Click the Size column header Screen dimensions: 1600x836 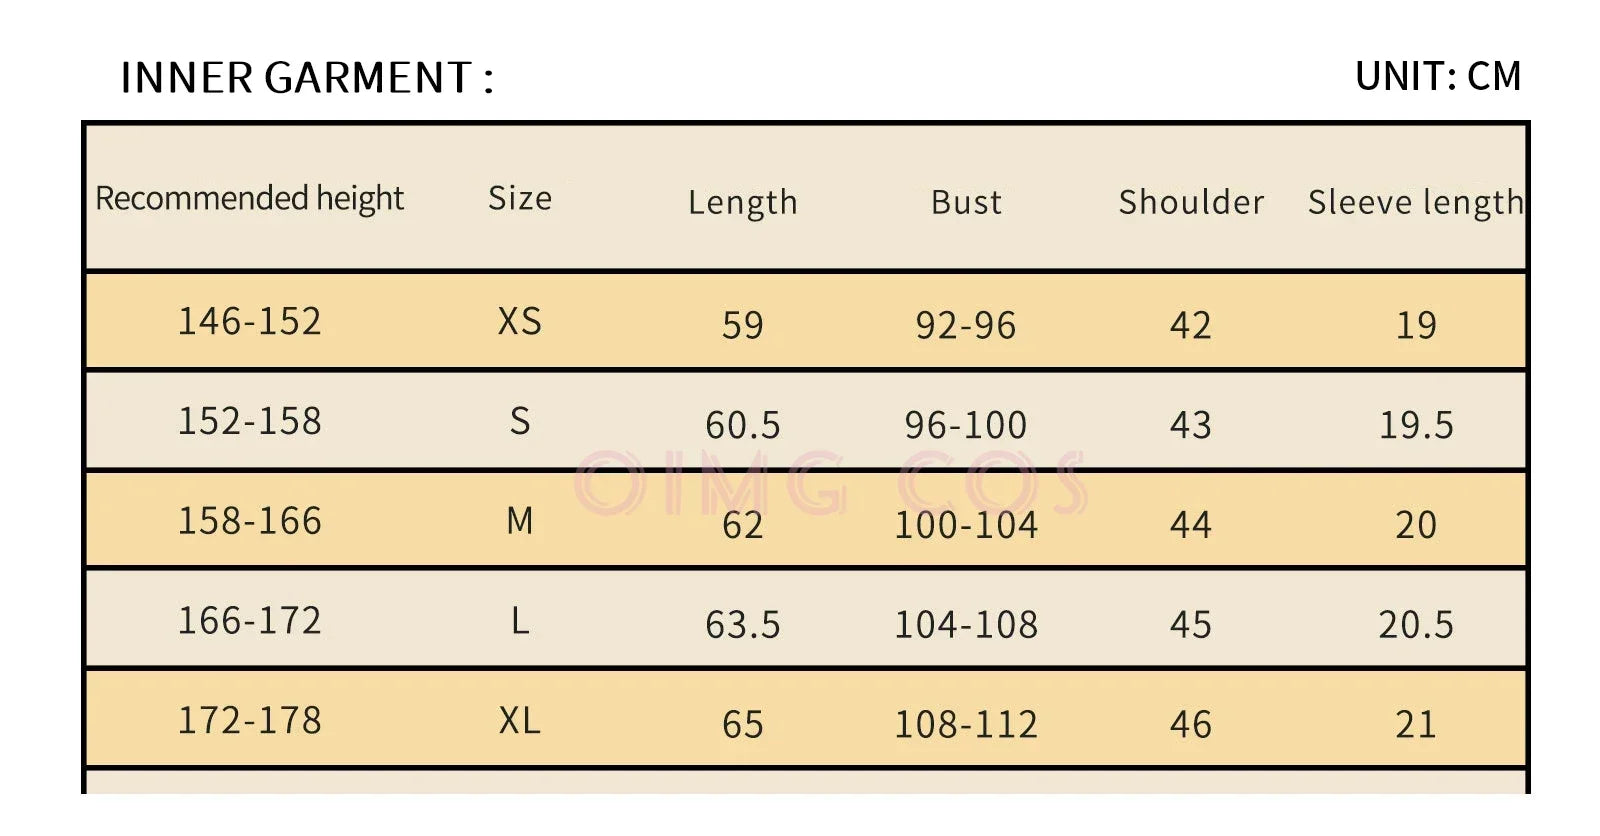(x=519, y=198)
